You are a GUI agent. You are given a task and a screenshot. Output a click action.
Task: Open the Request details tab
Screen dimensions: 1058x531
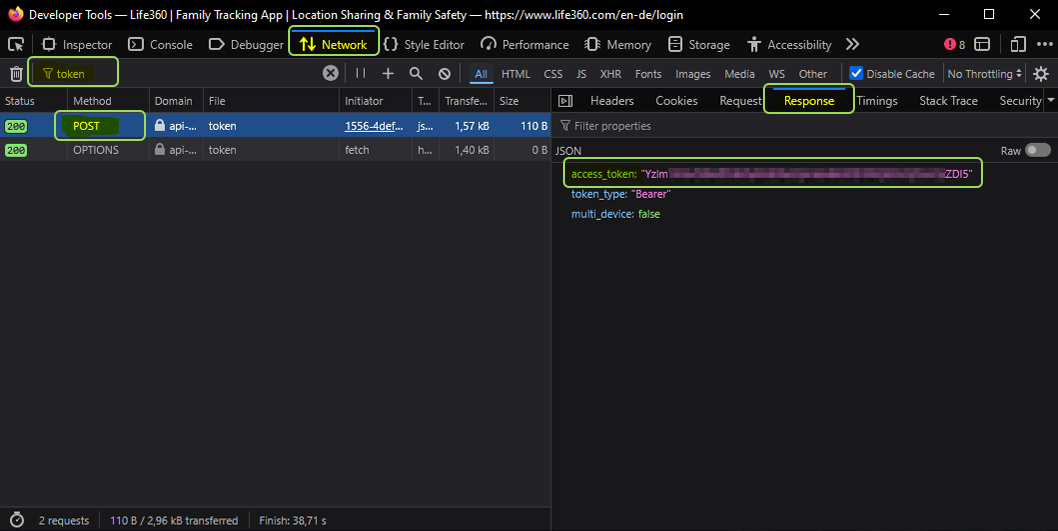click(740, 101)
